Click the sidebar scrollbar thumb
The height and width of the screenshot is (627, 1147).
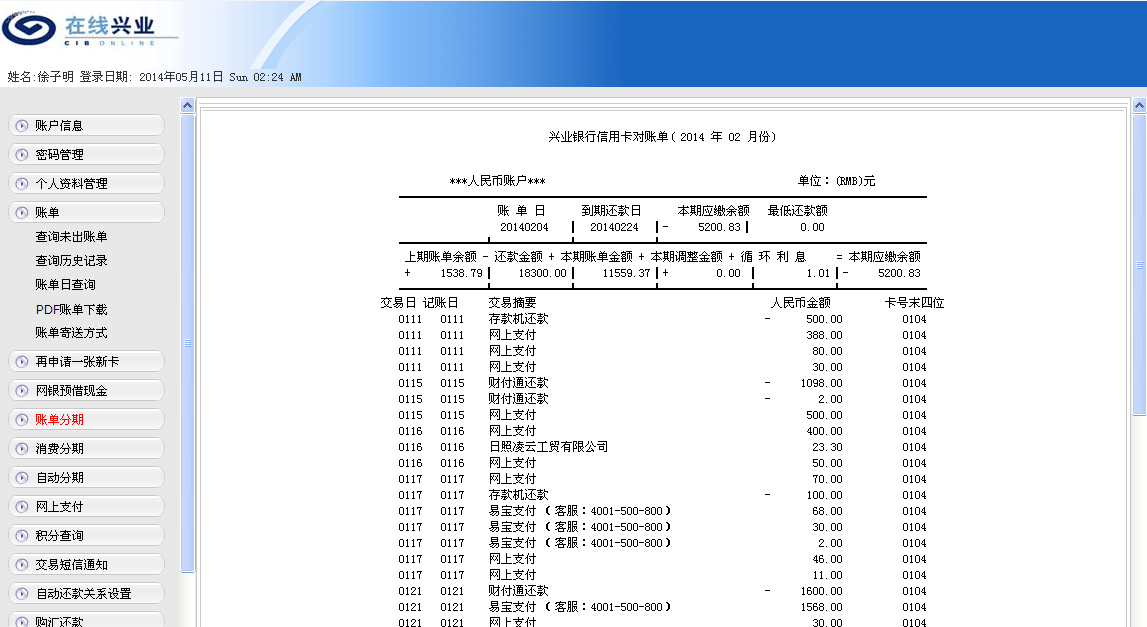187,342
